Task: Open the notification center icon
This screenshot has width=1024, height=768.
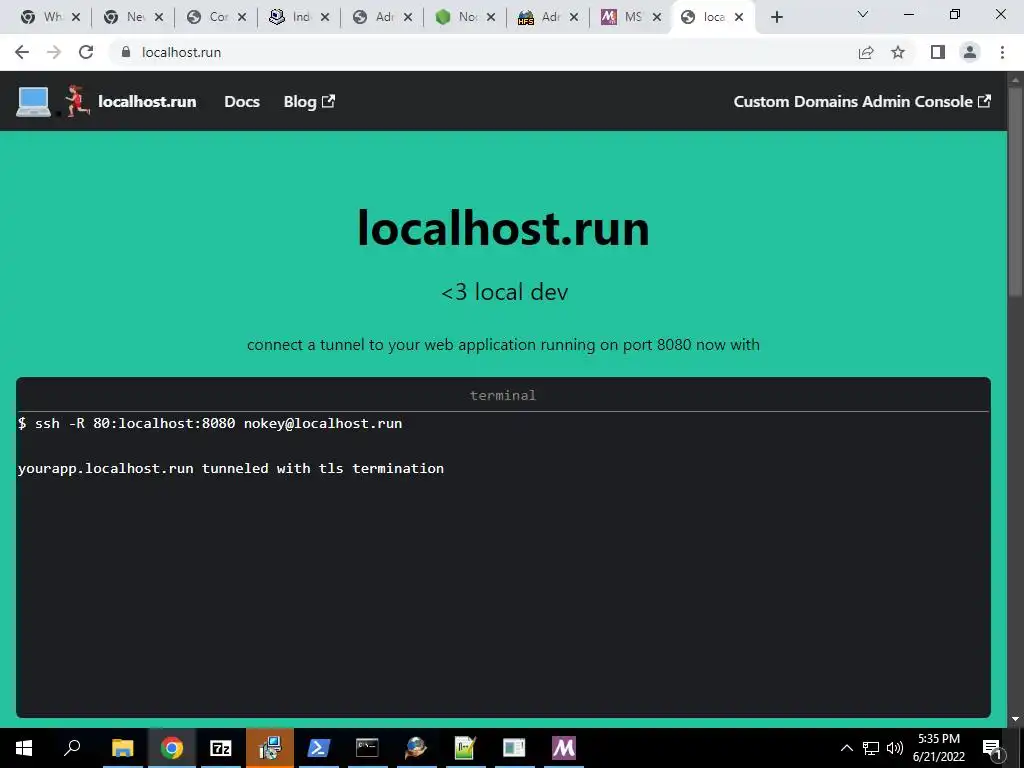Action: (993, 748)
